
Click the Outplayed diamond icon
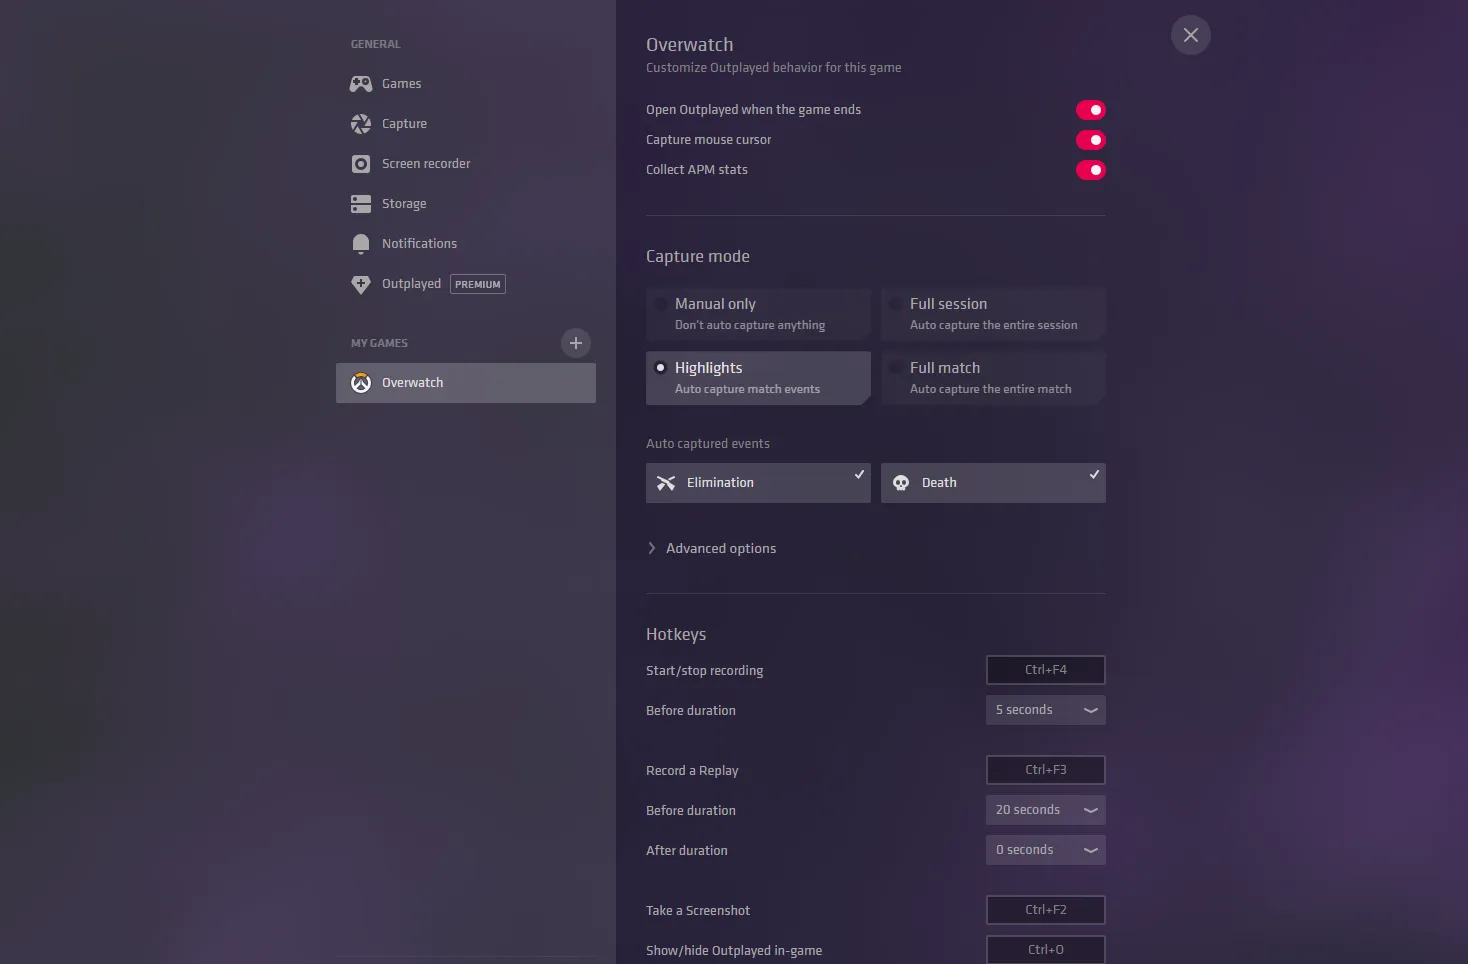(361, 284)
